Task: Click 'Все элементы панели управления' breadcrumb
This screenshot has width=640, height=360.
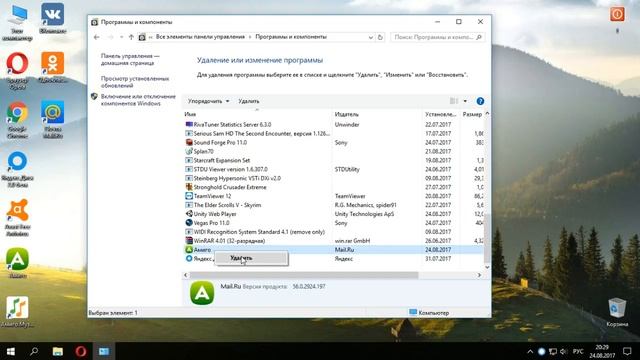Action: point(200,37)
